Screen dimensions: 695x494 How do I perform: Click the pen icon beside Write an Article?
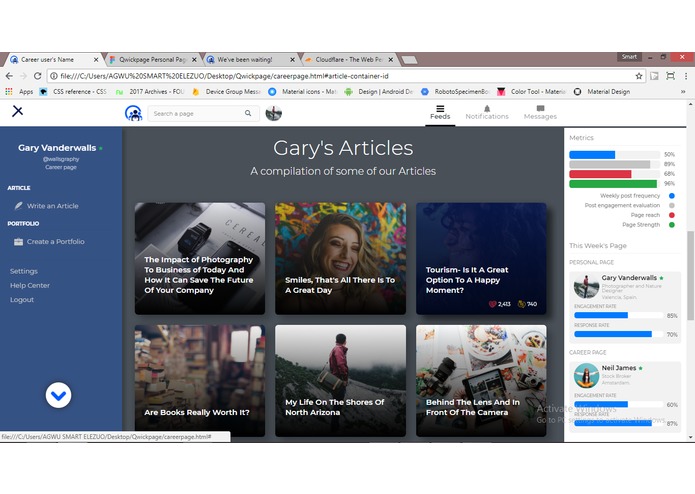pyautogui.click(x=18, y=206)
